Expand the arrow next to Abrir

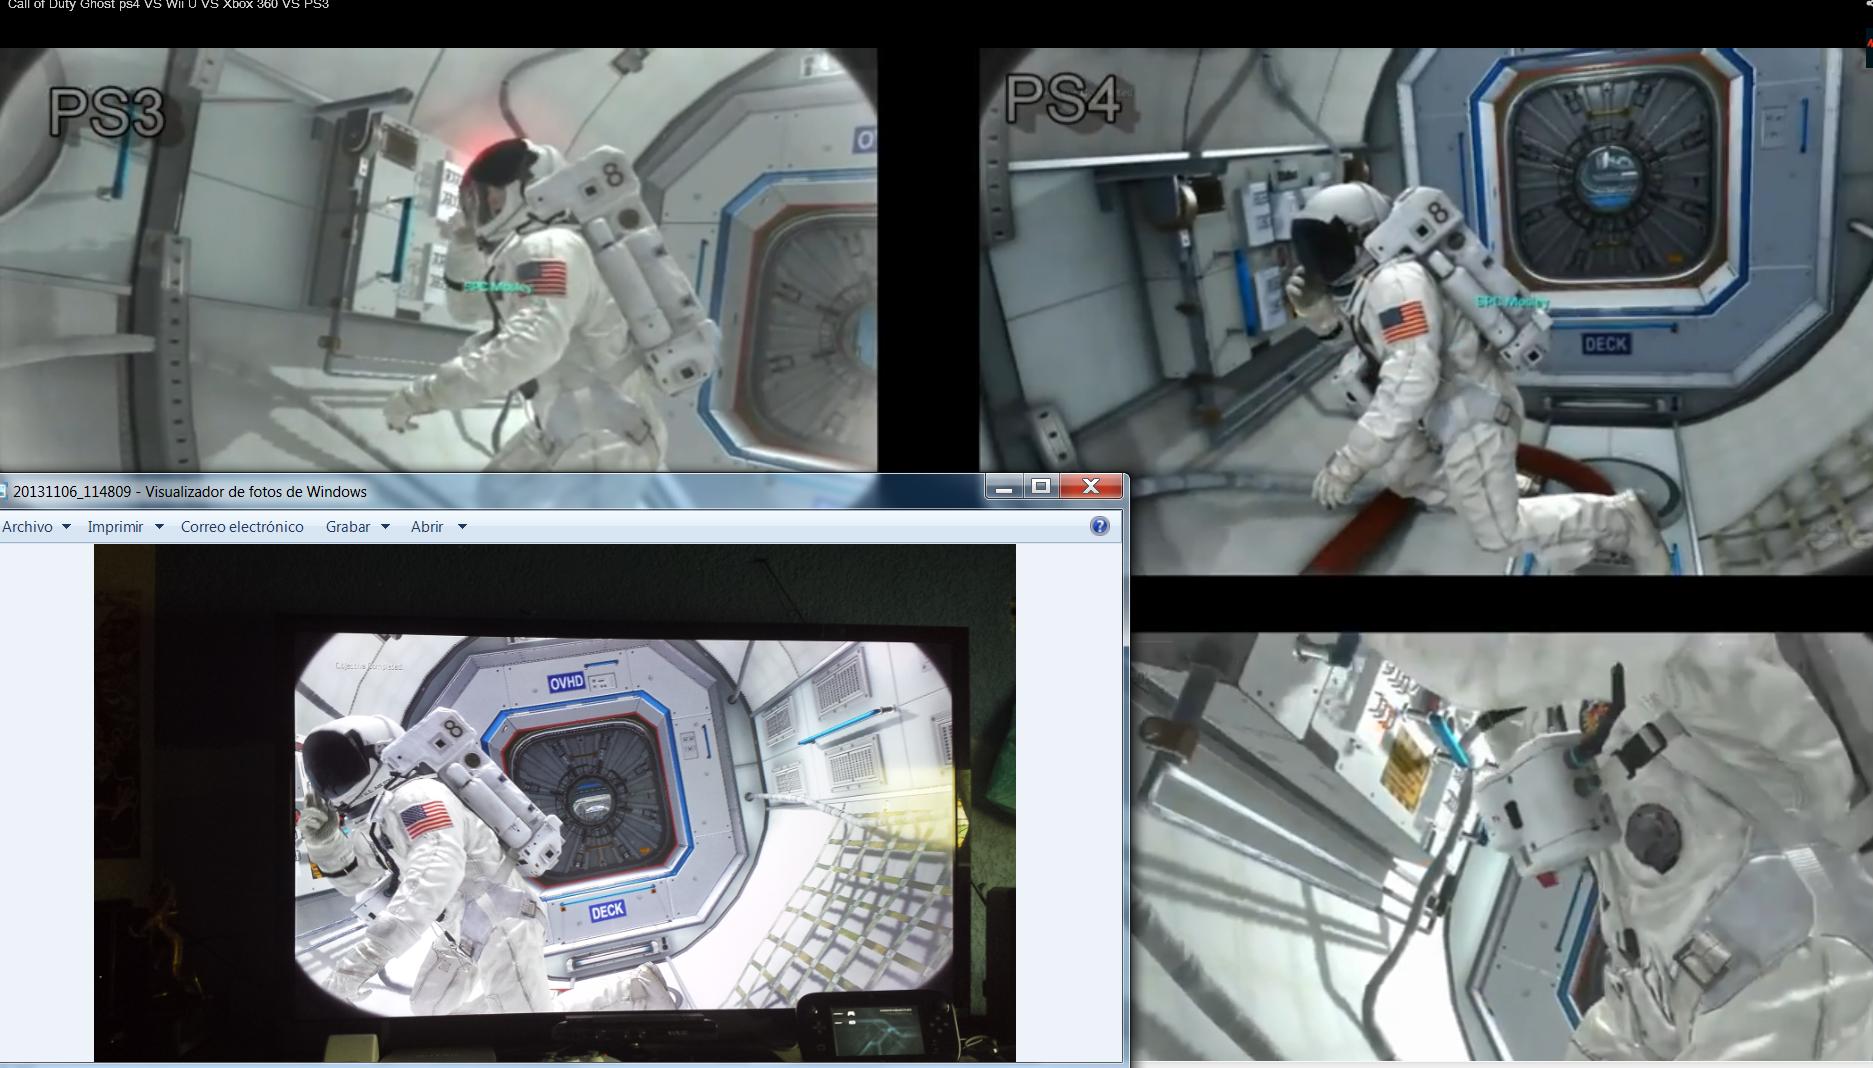[462, 527]
